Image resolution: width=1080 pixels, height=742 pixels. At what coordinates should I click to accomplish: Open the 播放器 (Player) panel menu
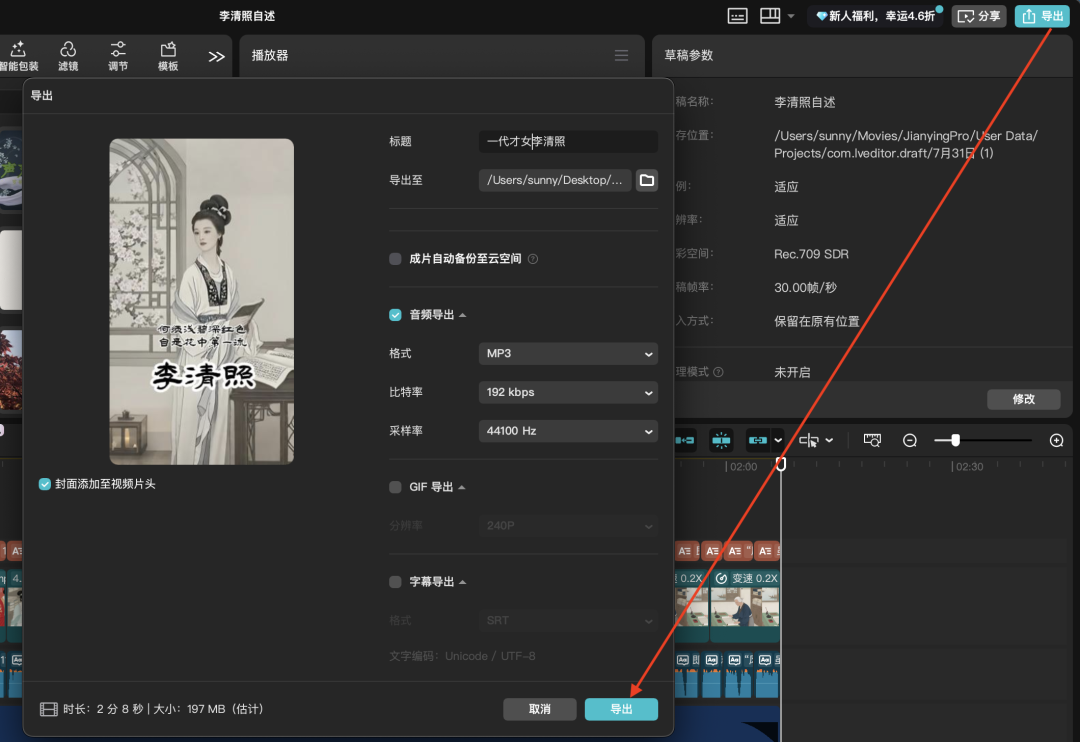coord(620,56)
